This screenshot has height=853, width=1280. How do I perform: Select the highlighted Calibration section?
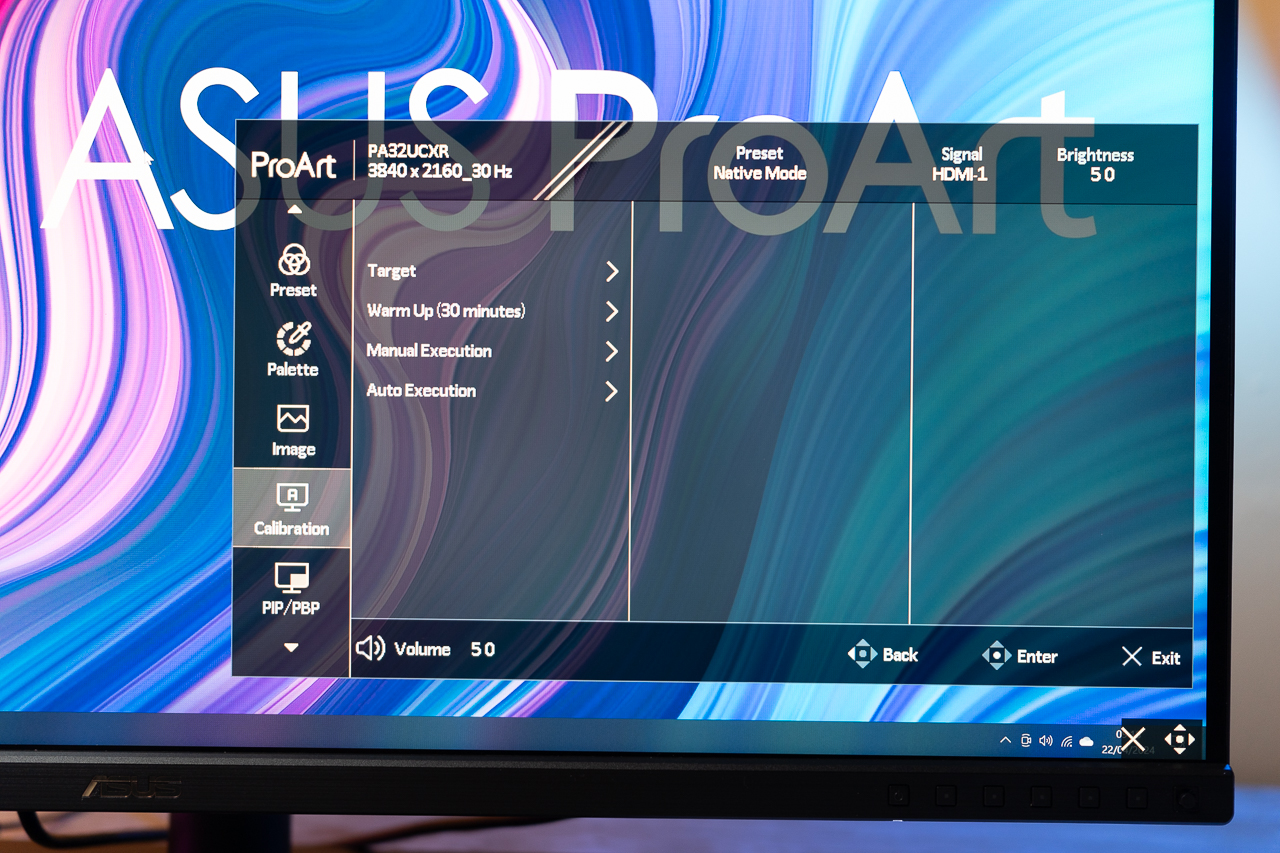click(292, 508)
